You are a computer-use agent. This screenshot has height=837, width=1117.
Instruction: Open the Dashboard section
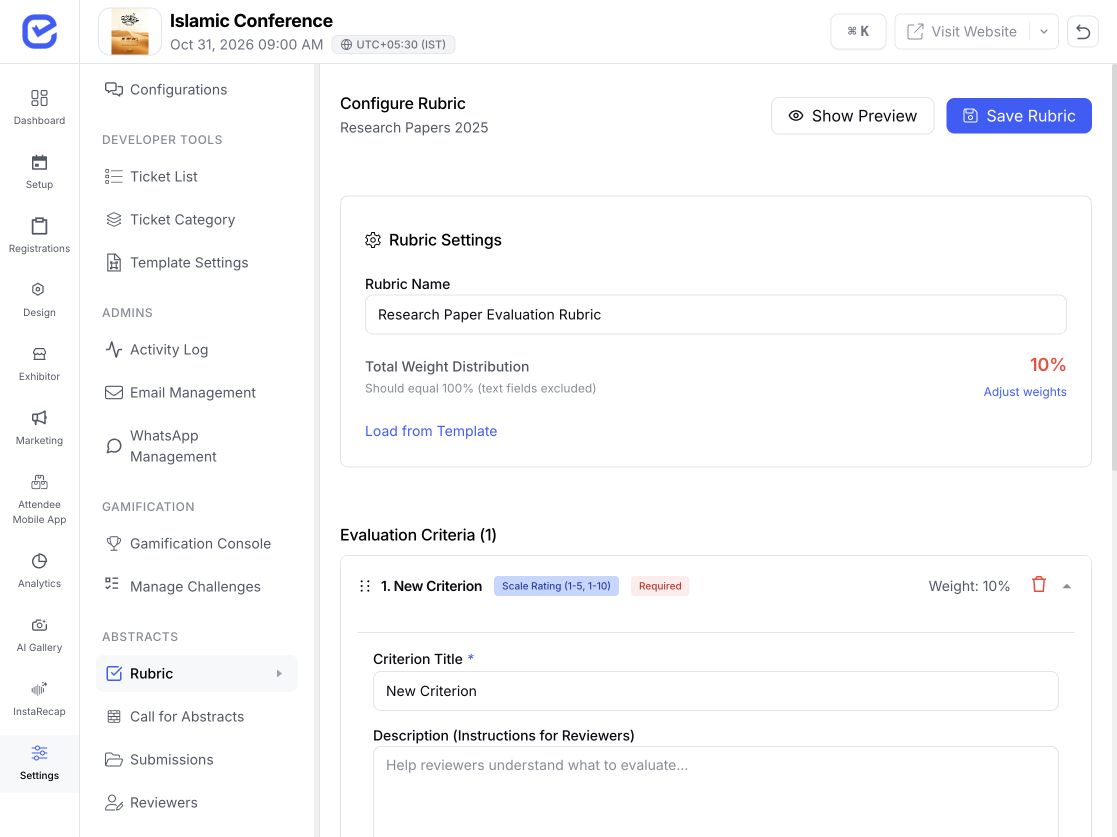(39, 107)
